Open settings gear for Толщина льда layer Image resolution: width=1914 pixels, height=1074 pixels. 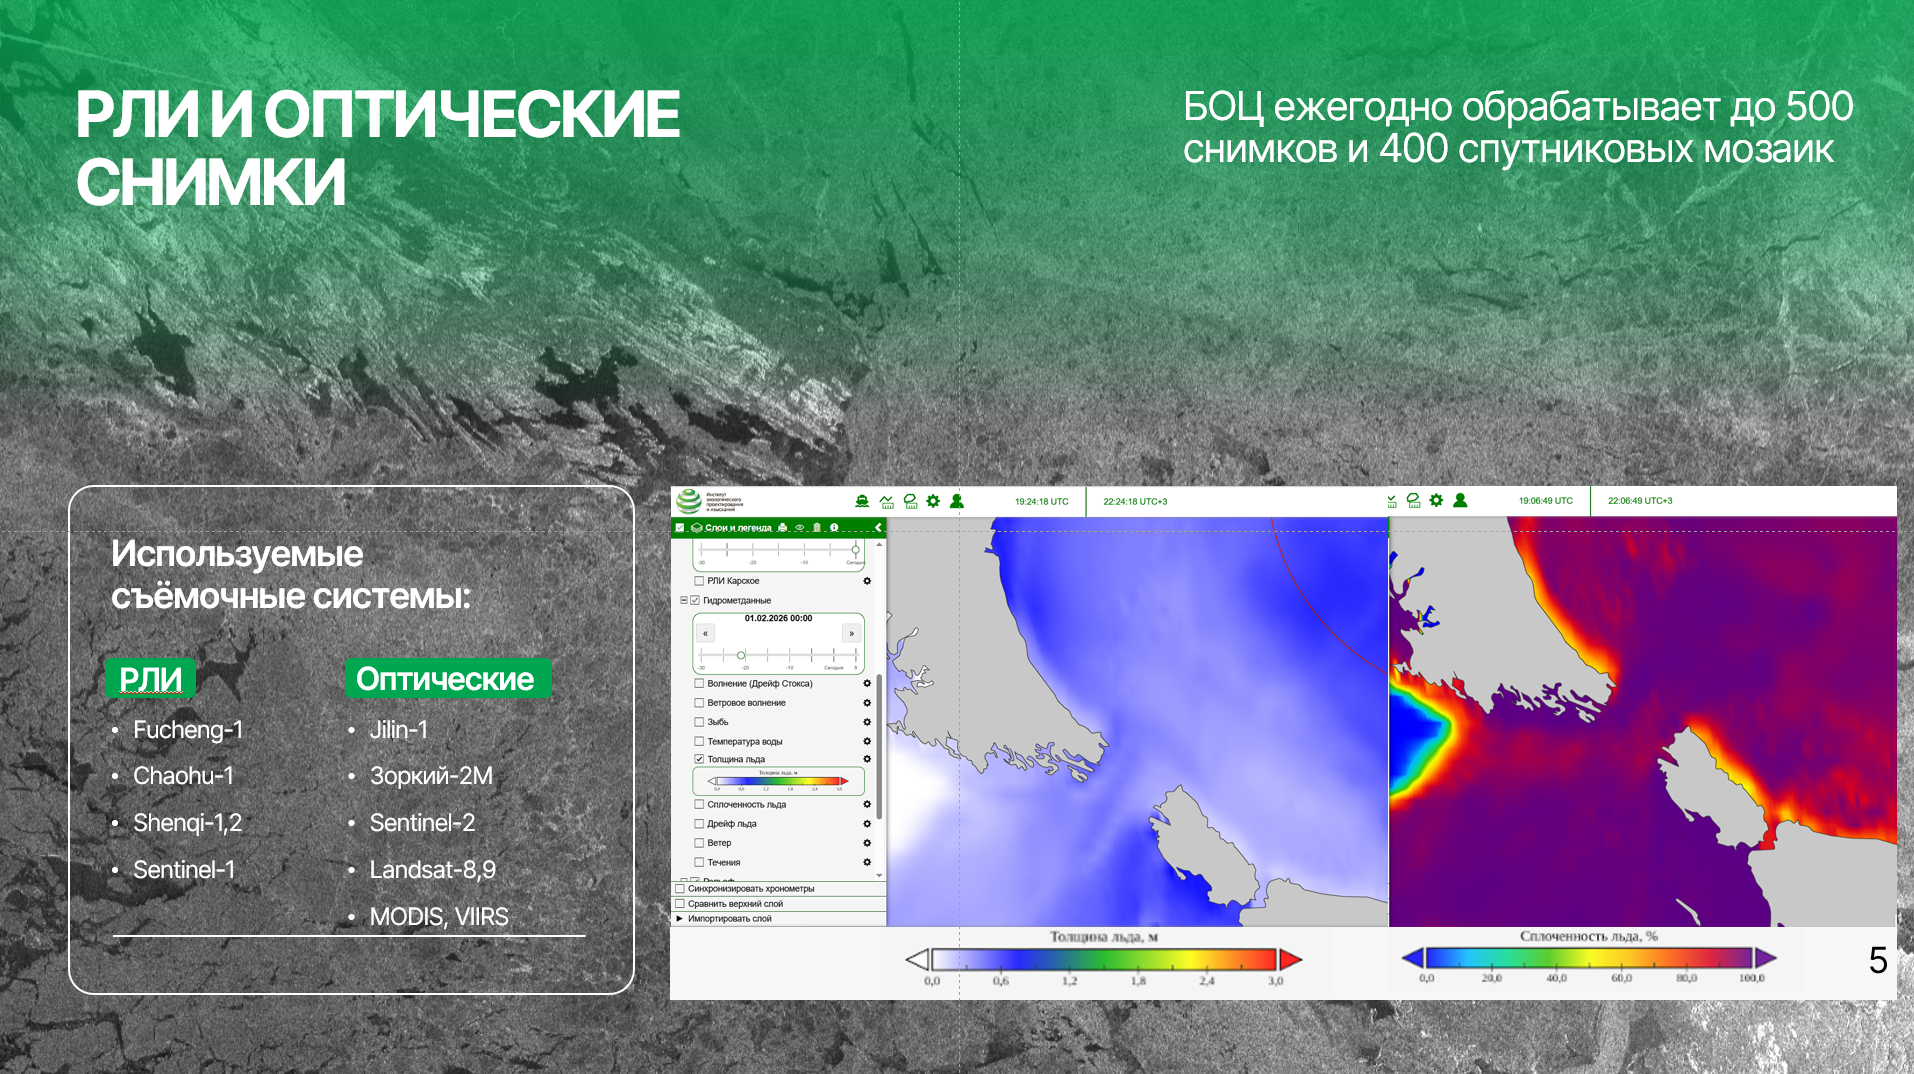pos(867,759)
